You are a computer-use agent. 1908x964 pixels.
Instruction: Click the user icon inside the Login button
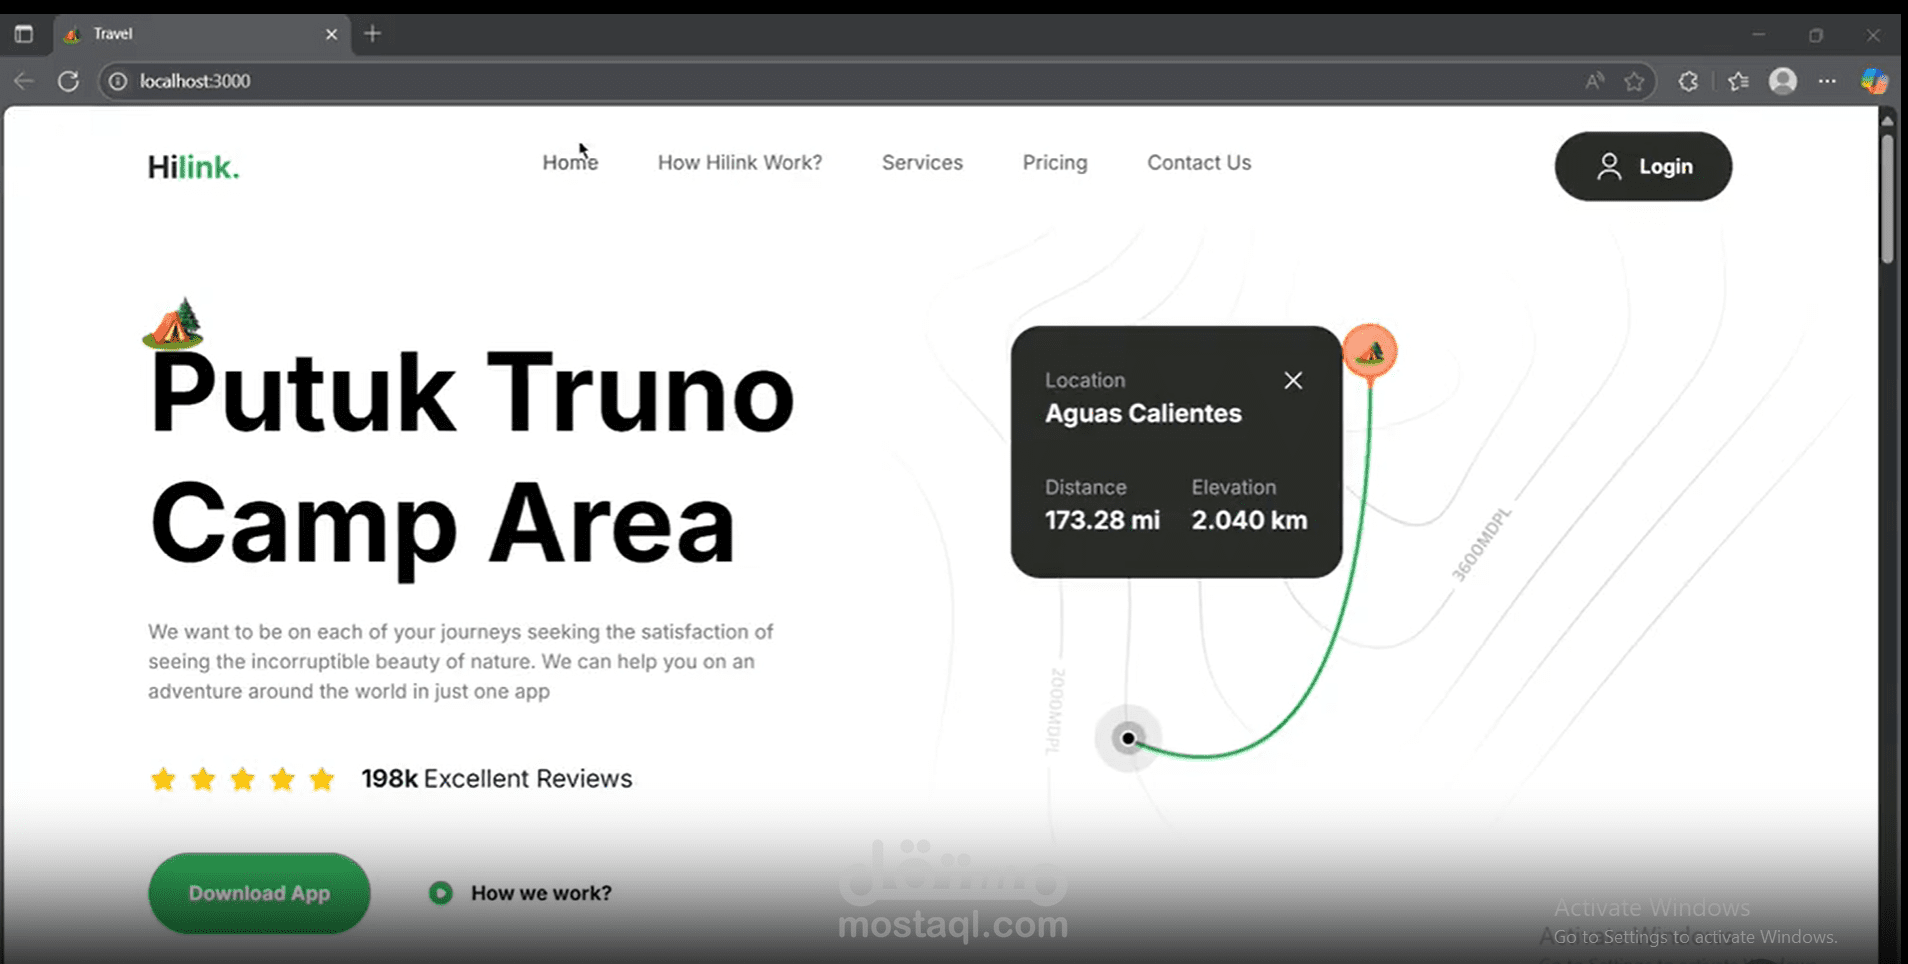1608,166
